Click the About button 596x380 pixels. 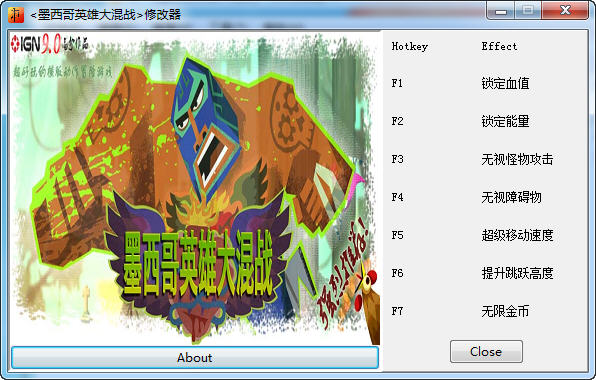195,357
